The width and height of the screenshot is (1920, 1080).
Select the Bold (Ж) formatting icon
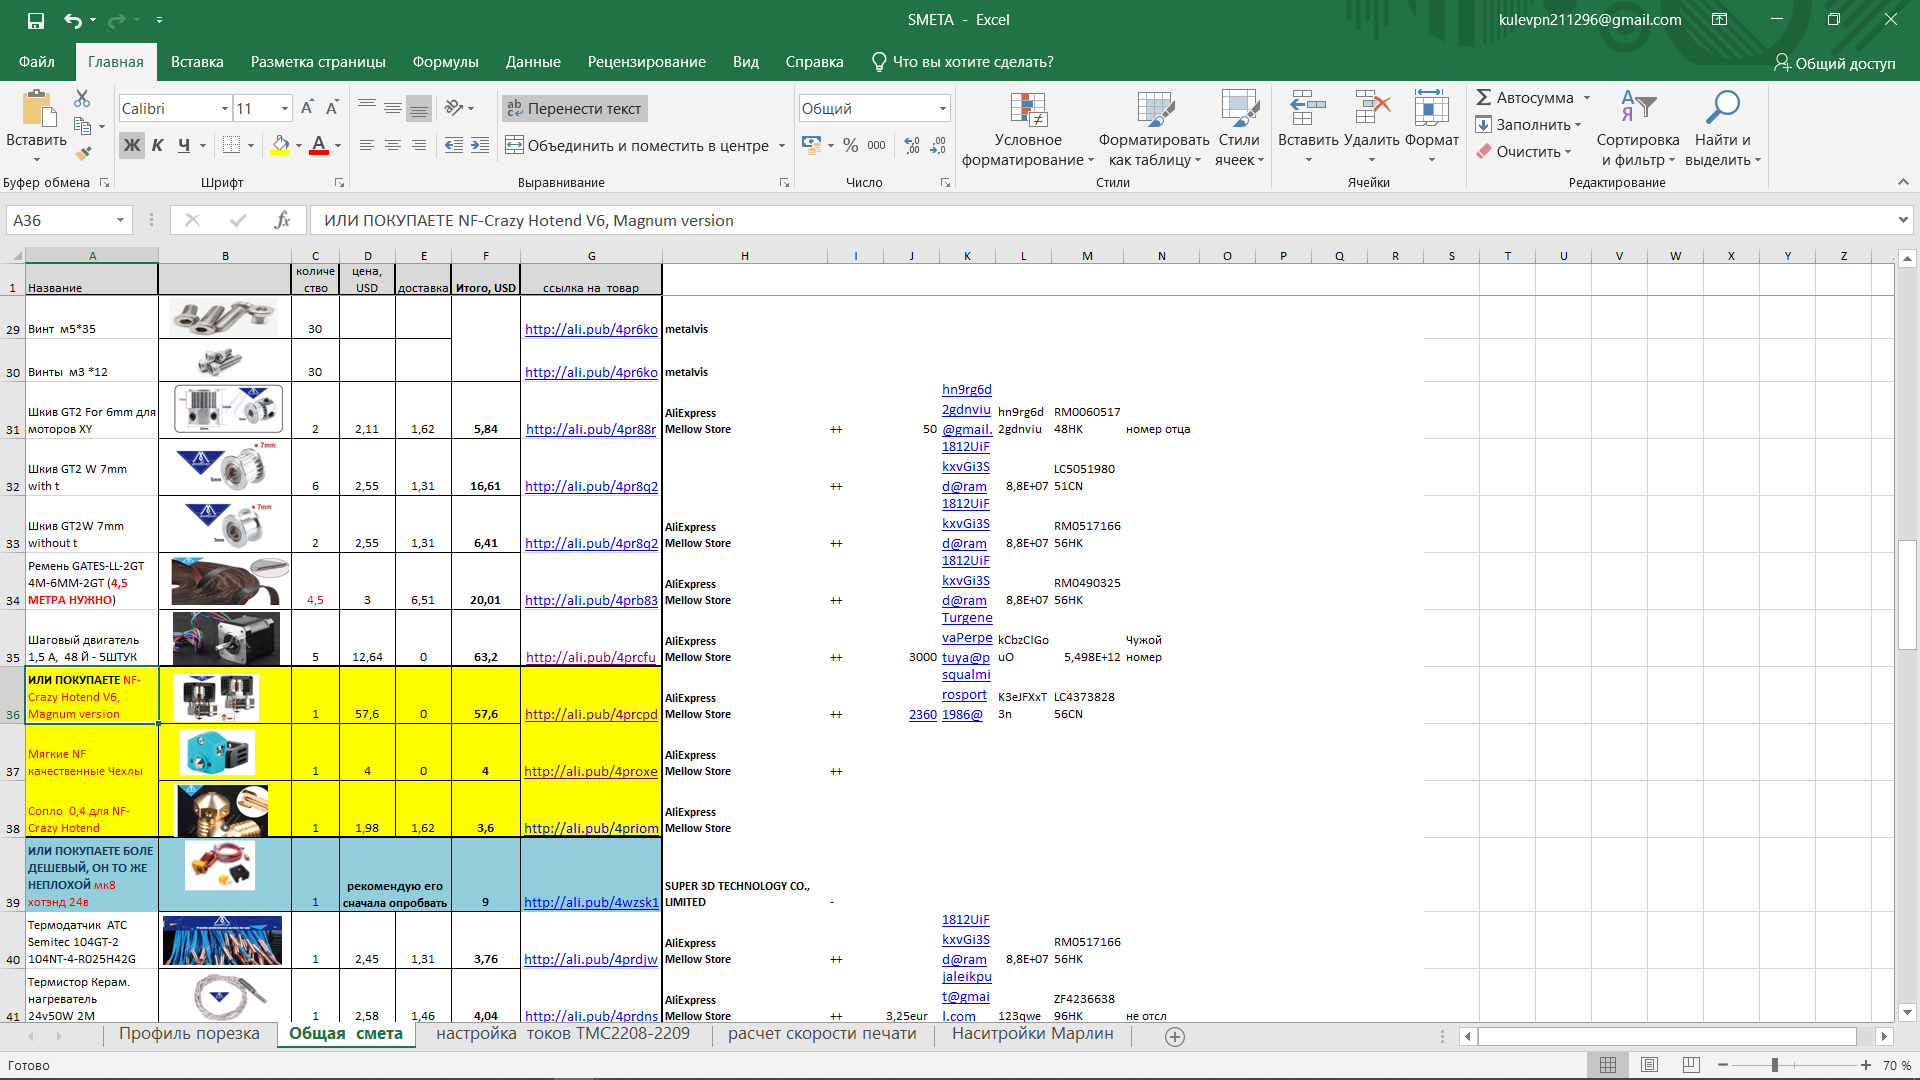tap(131, 145)
